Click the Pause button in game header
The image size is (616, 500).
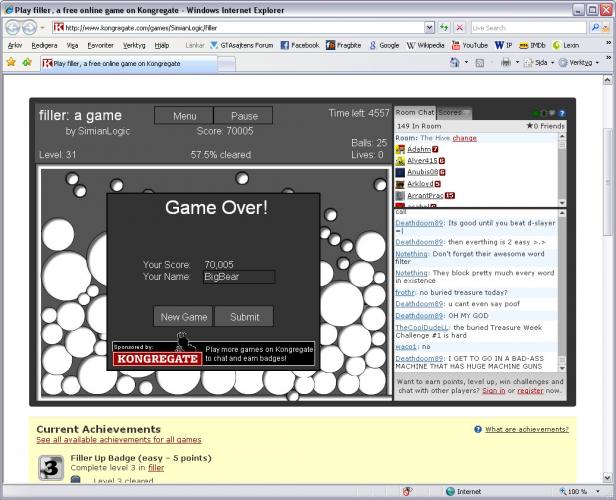point(243,116)
